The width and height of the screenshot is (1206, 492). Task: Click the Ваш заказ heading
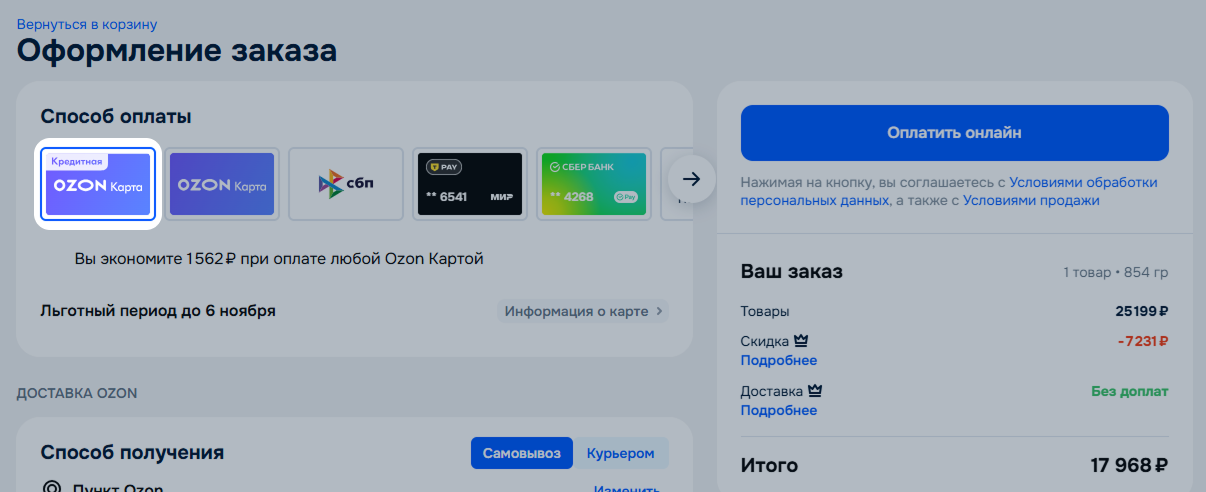792,272
